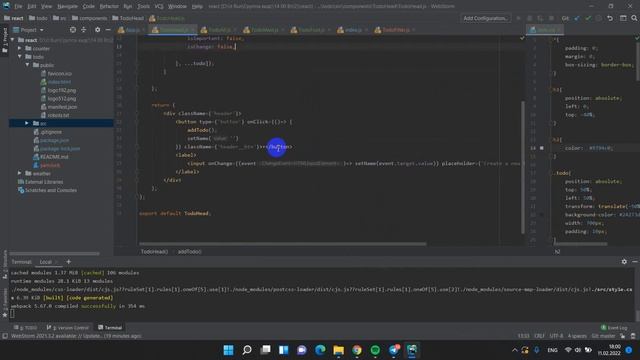
Task: Open the Refactor menu
Action: point(109,7)
